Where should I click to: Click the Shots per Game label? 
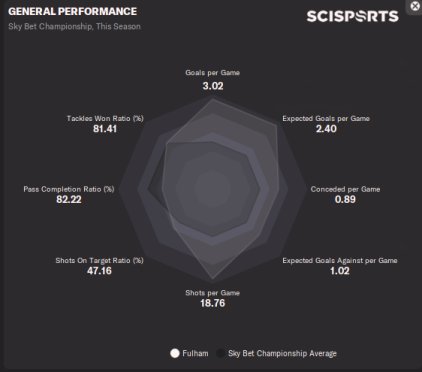coord(212,293)
